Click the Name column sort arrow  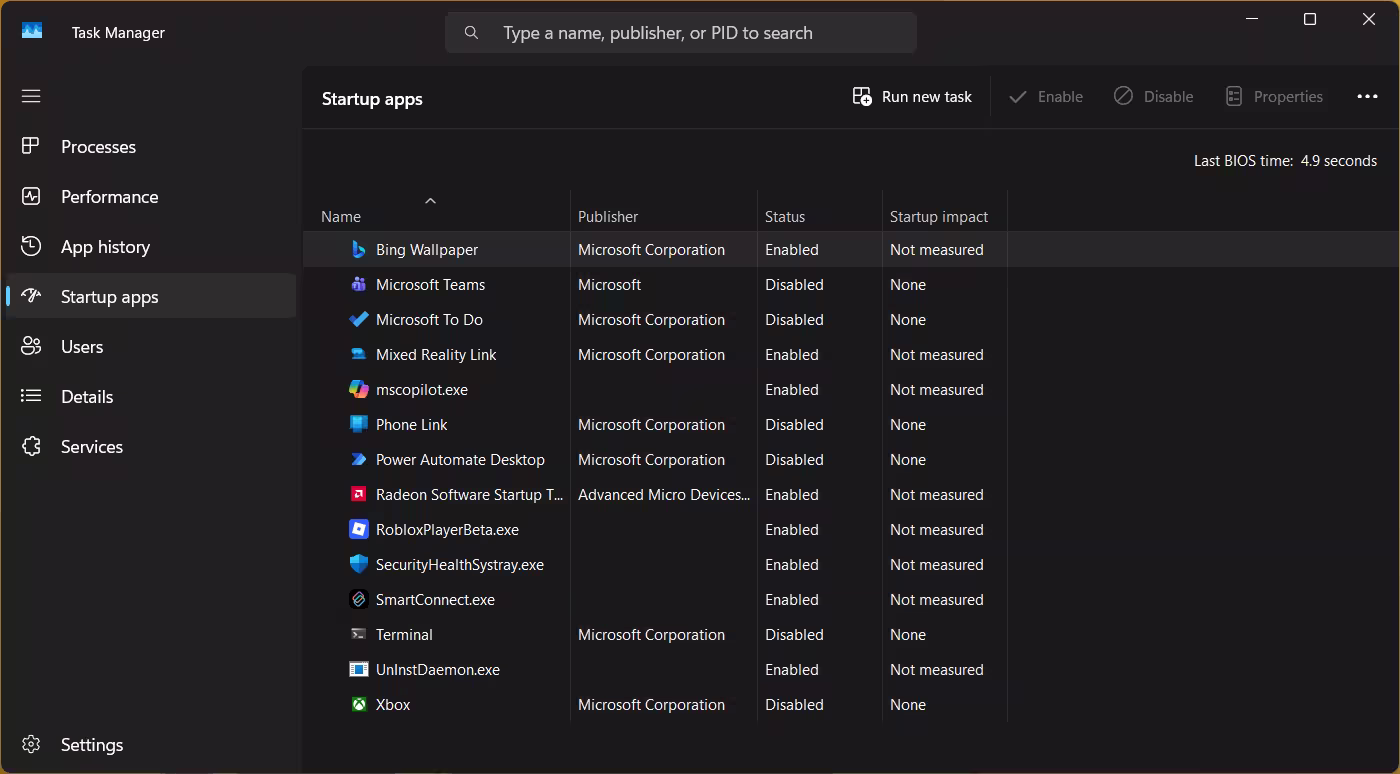431,201
